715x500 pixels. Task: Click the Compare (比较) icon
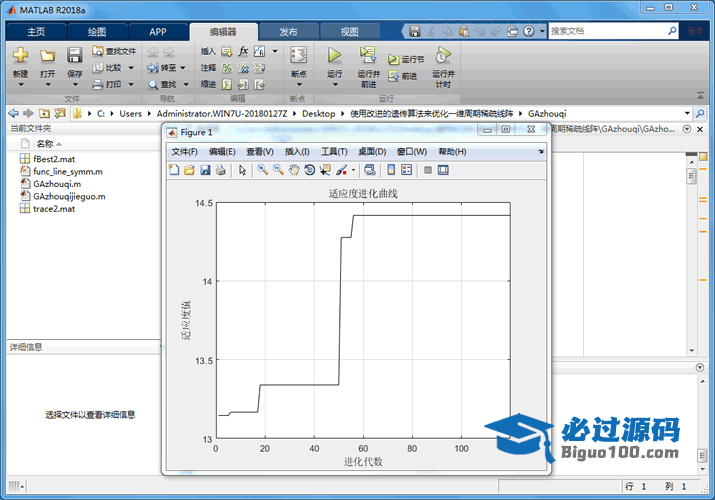98,68
